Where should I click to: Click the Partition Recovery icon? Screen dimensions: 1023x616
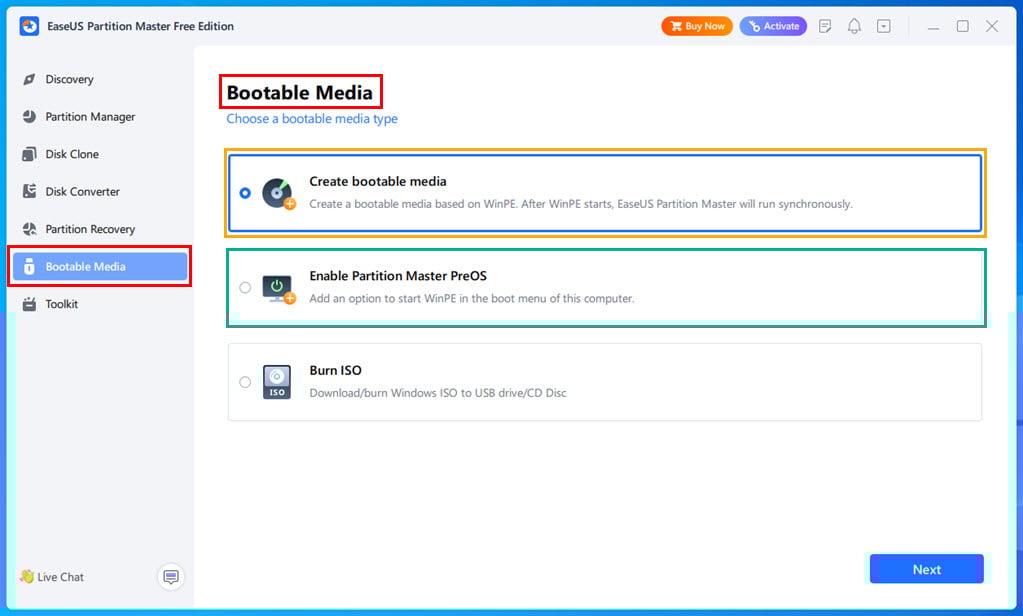pyautogui.click(x=29, y=229)
